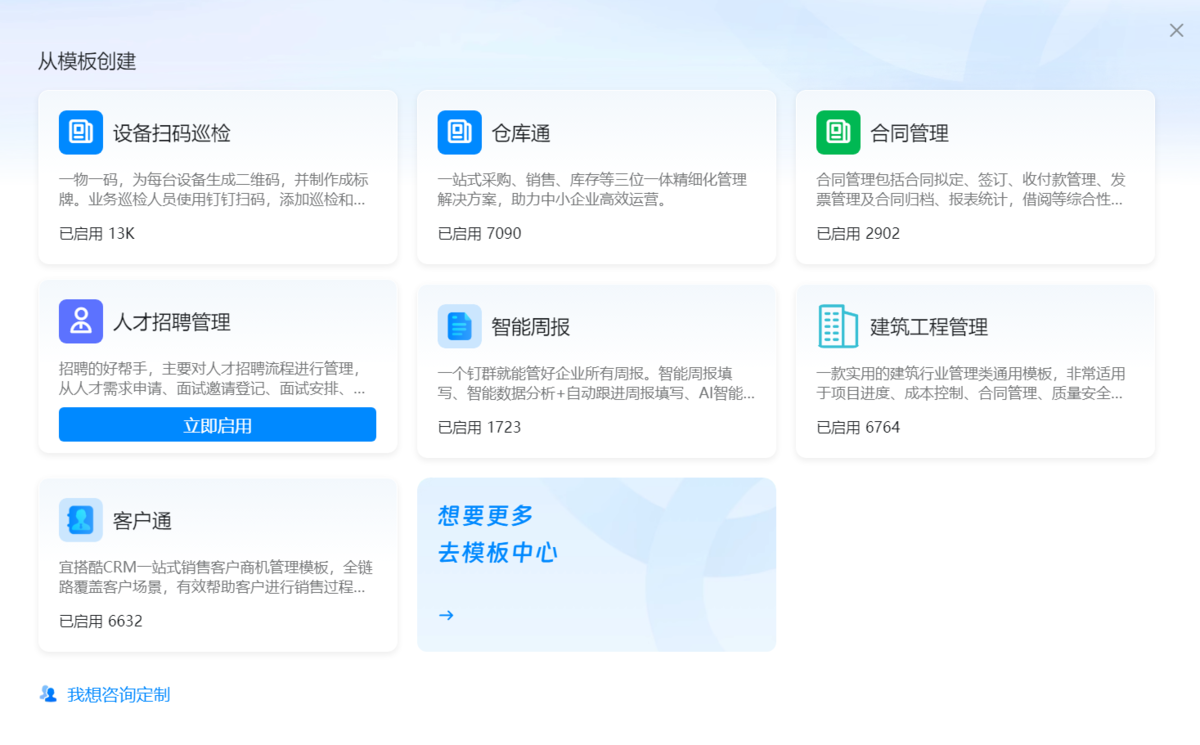
Task: Open the 合同管理 template description
Action: [971, 189]
